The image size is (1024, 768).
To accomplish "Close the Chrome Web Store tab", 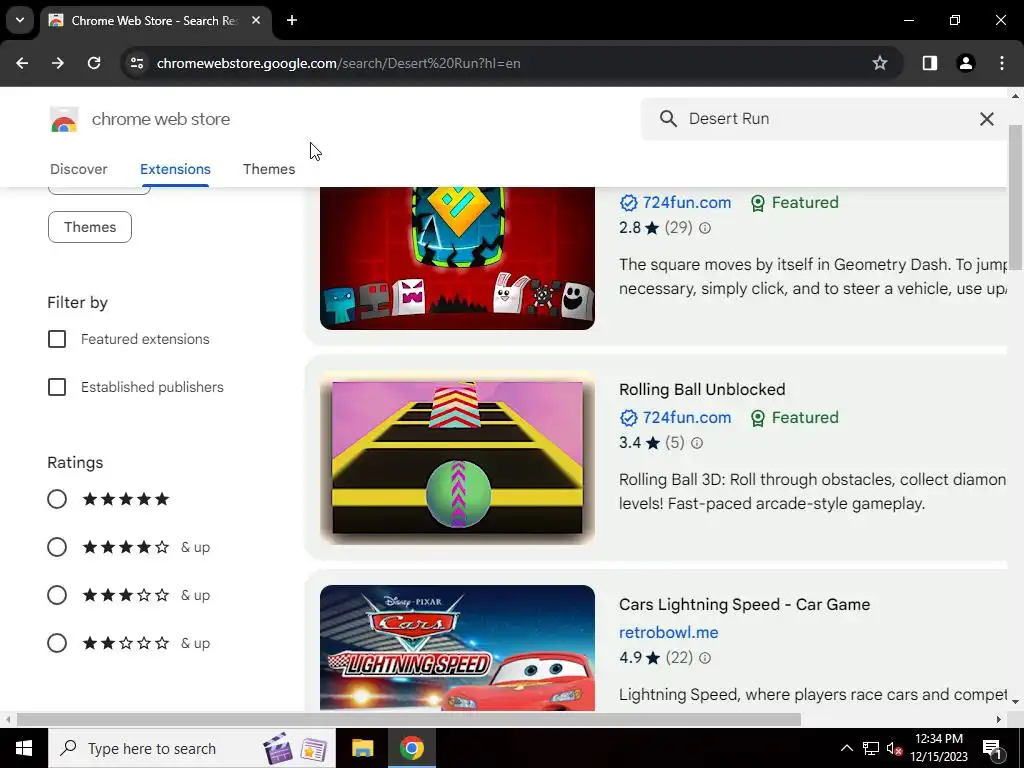I will [256, 20].
